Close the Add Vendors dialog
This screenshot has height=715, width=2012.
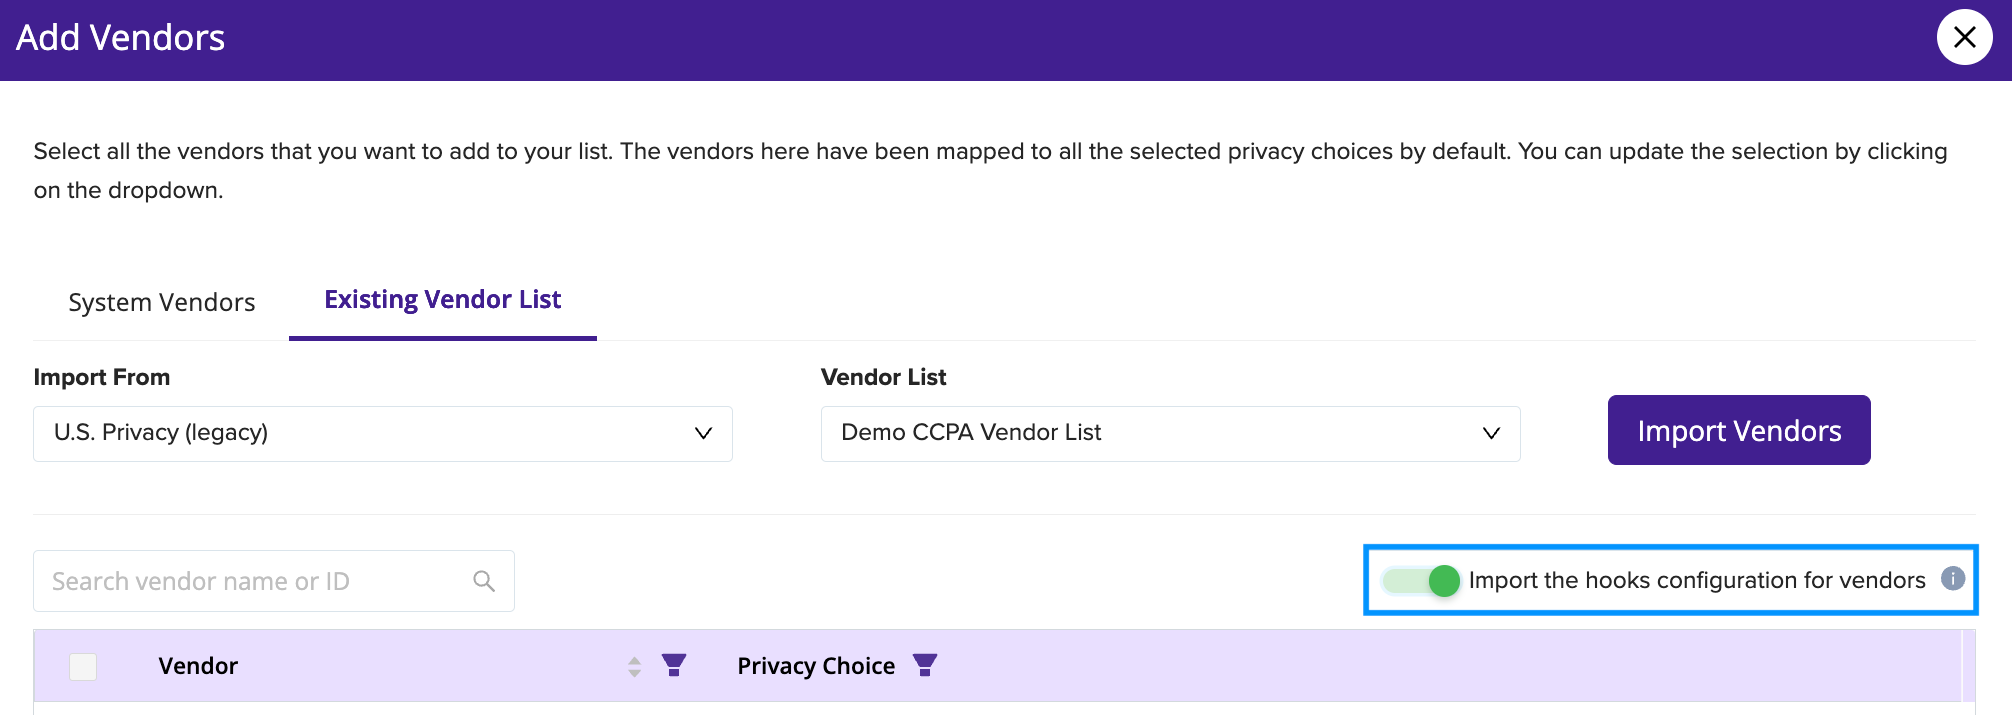1964,37
